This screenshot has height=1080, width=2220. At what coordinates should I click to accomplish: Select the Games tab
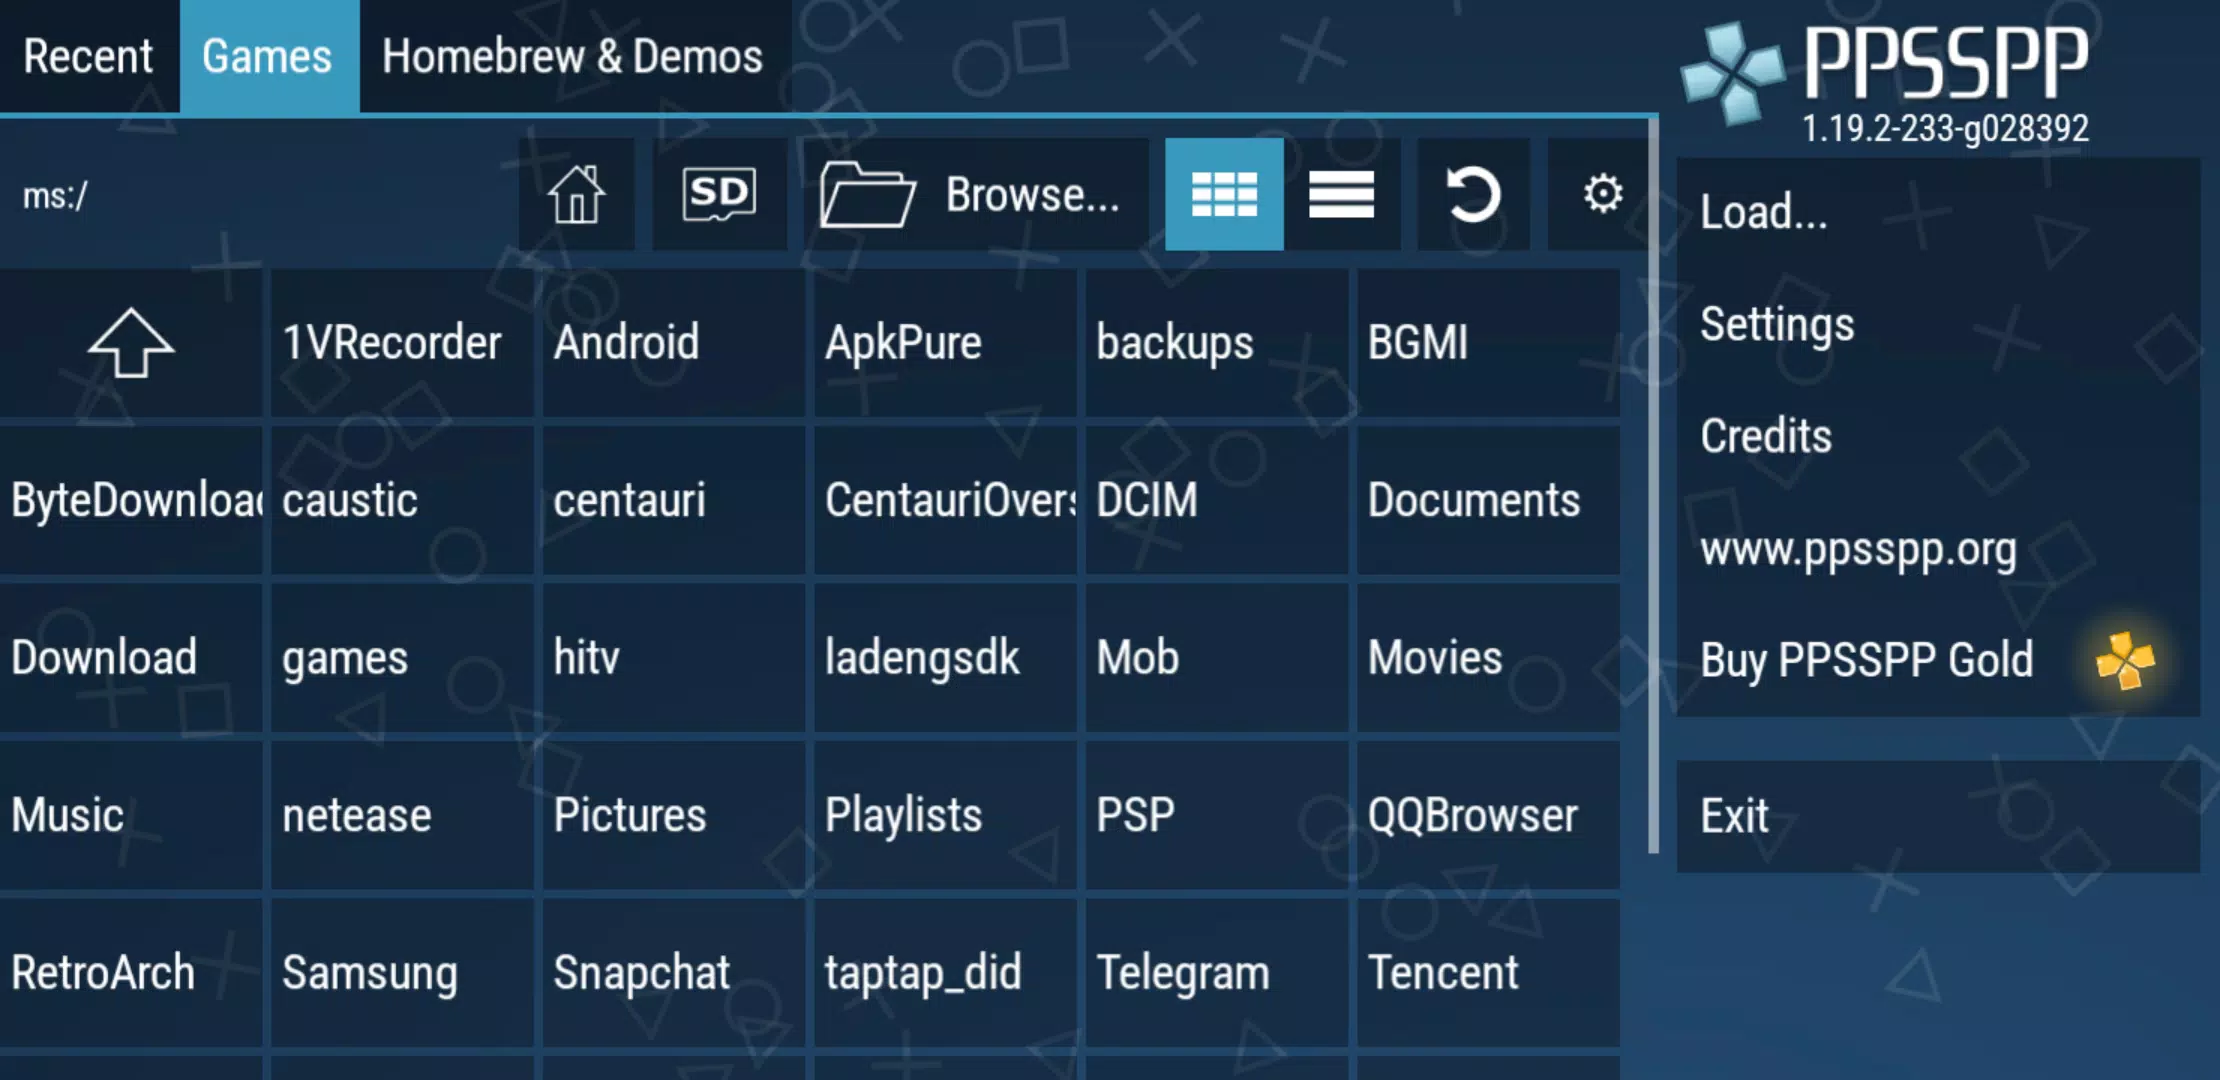(267, 57)
